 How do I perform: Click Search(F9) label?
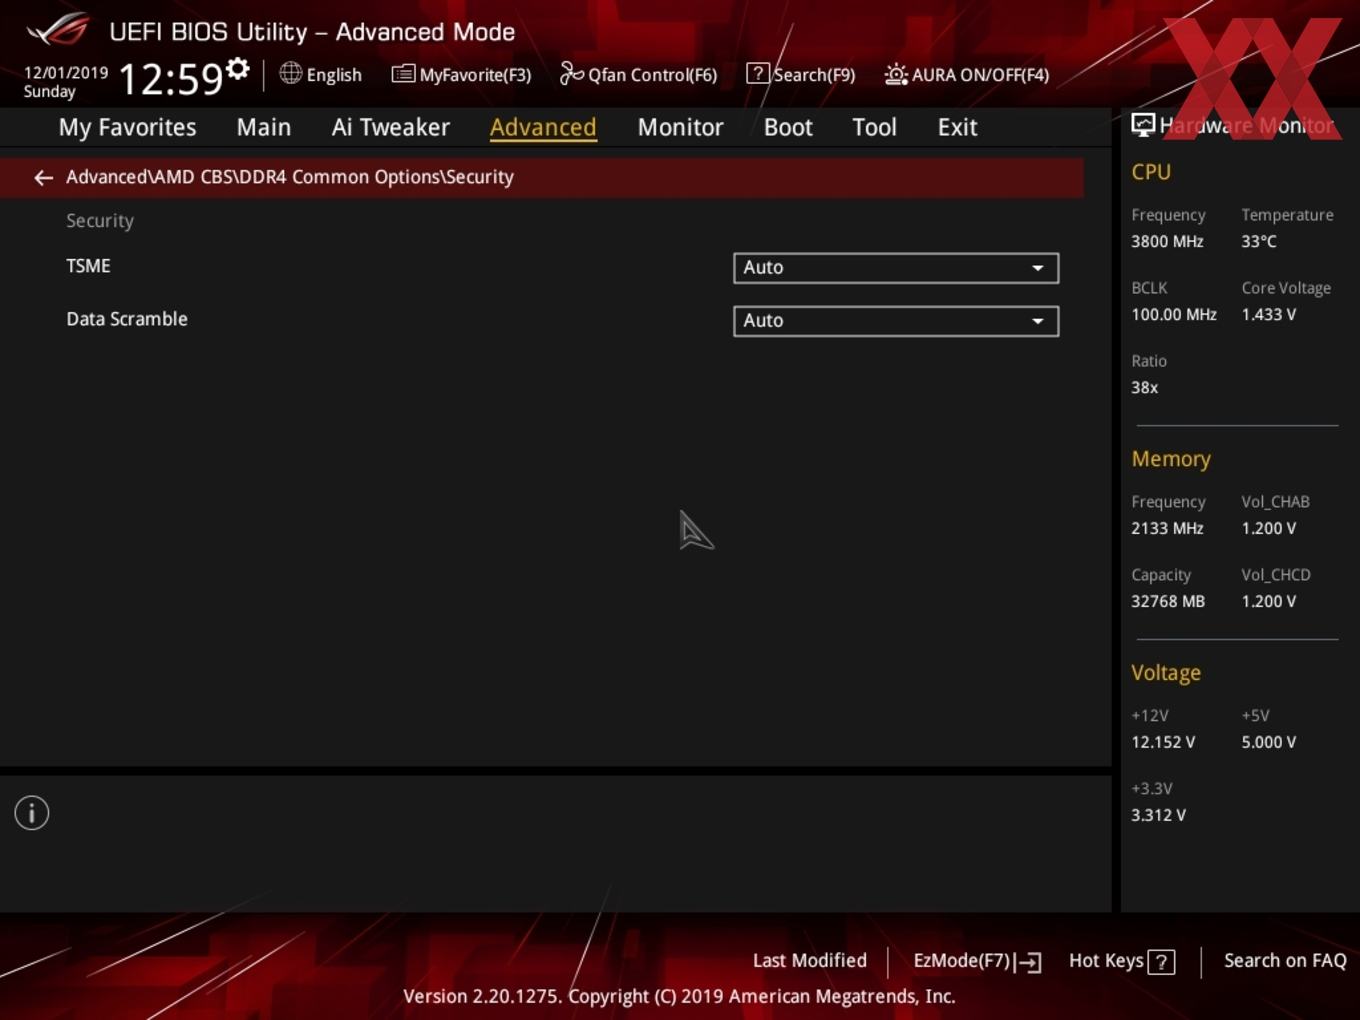814,75
